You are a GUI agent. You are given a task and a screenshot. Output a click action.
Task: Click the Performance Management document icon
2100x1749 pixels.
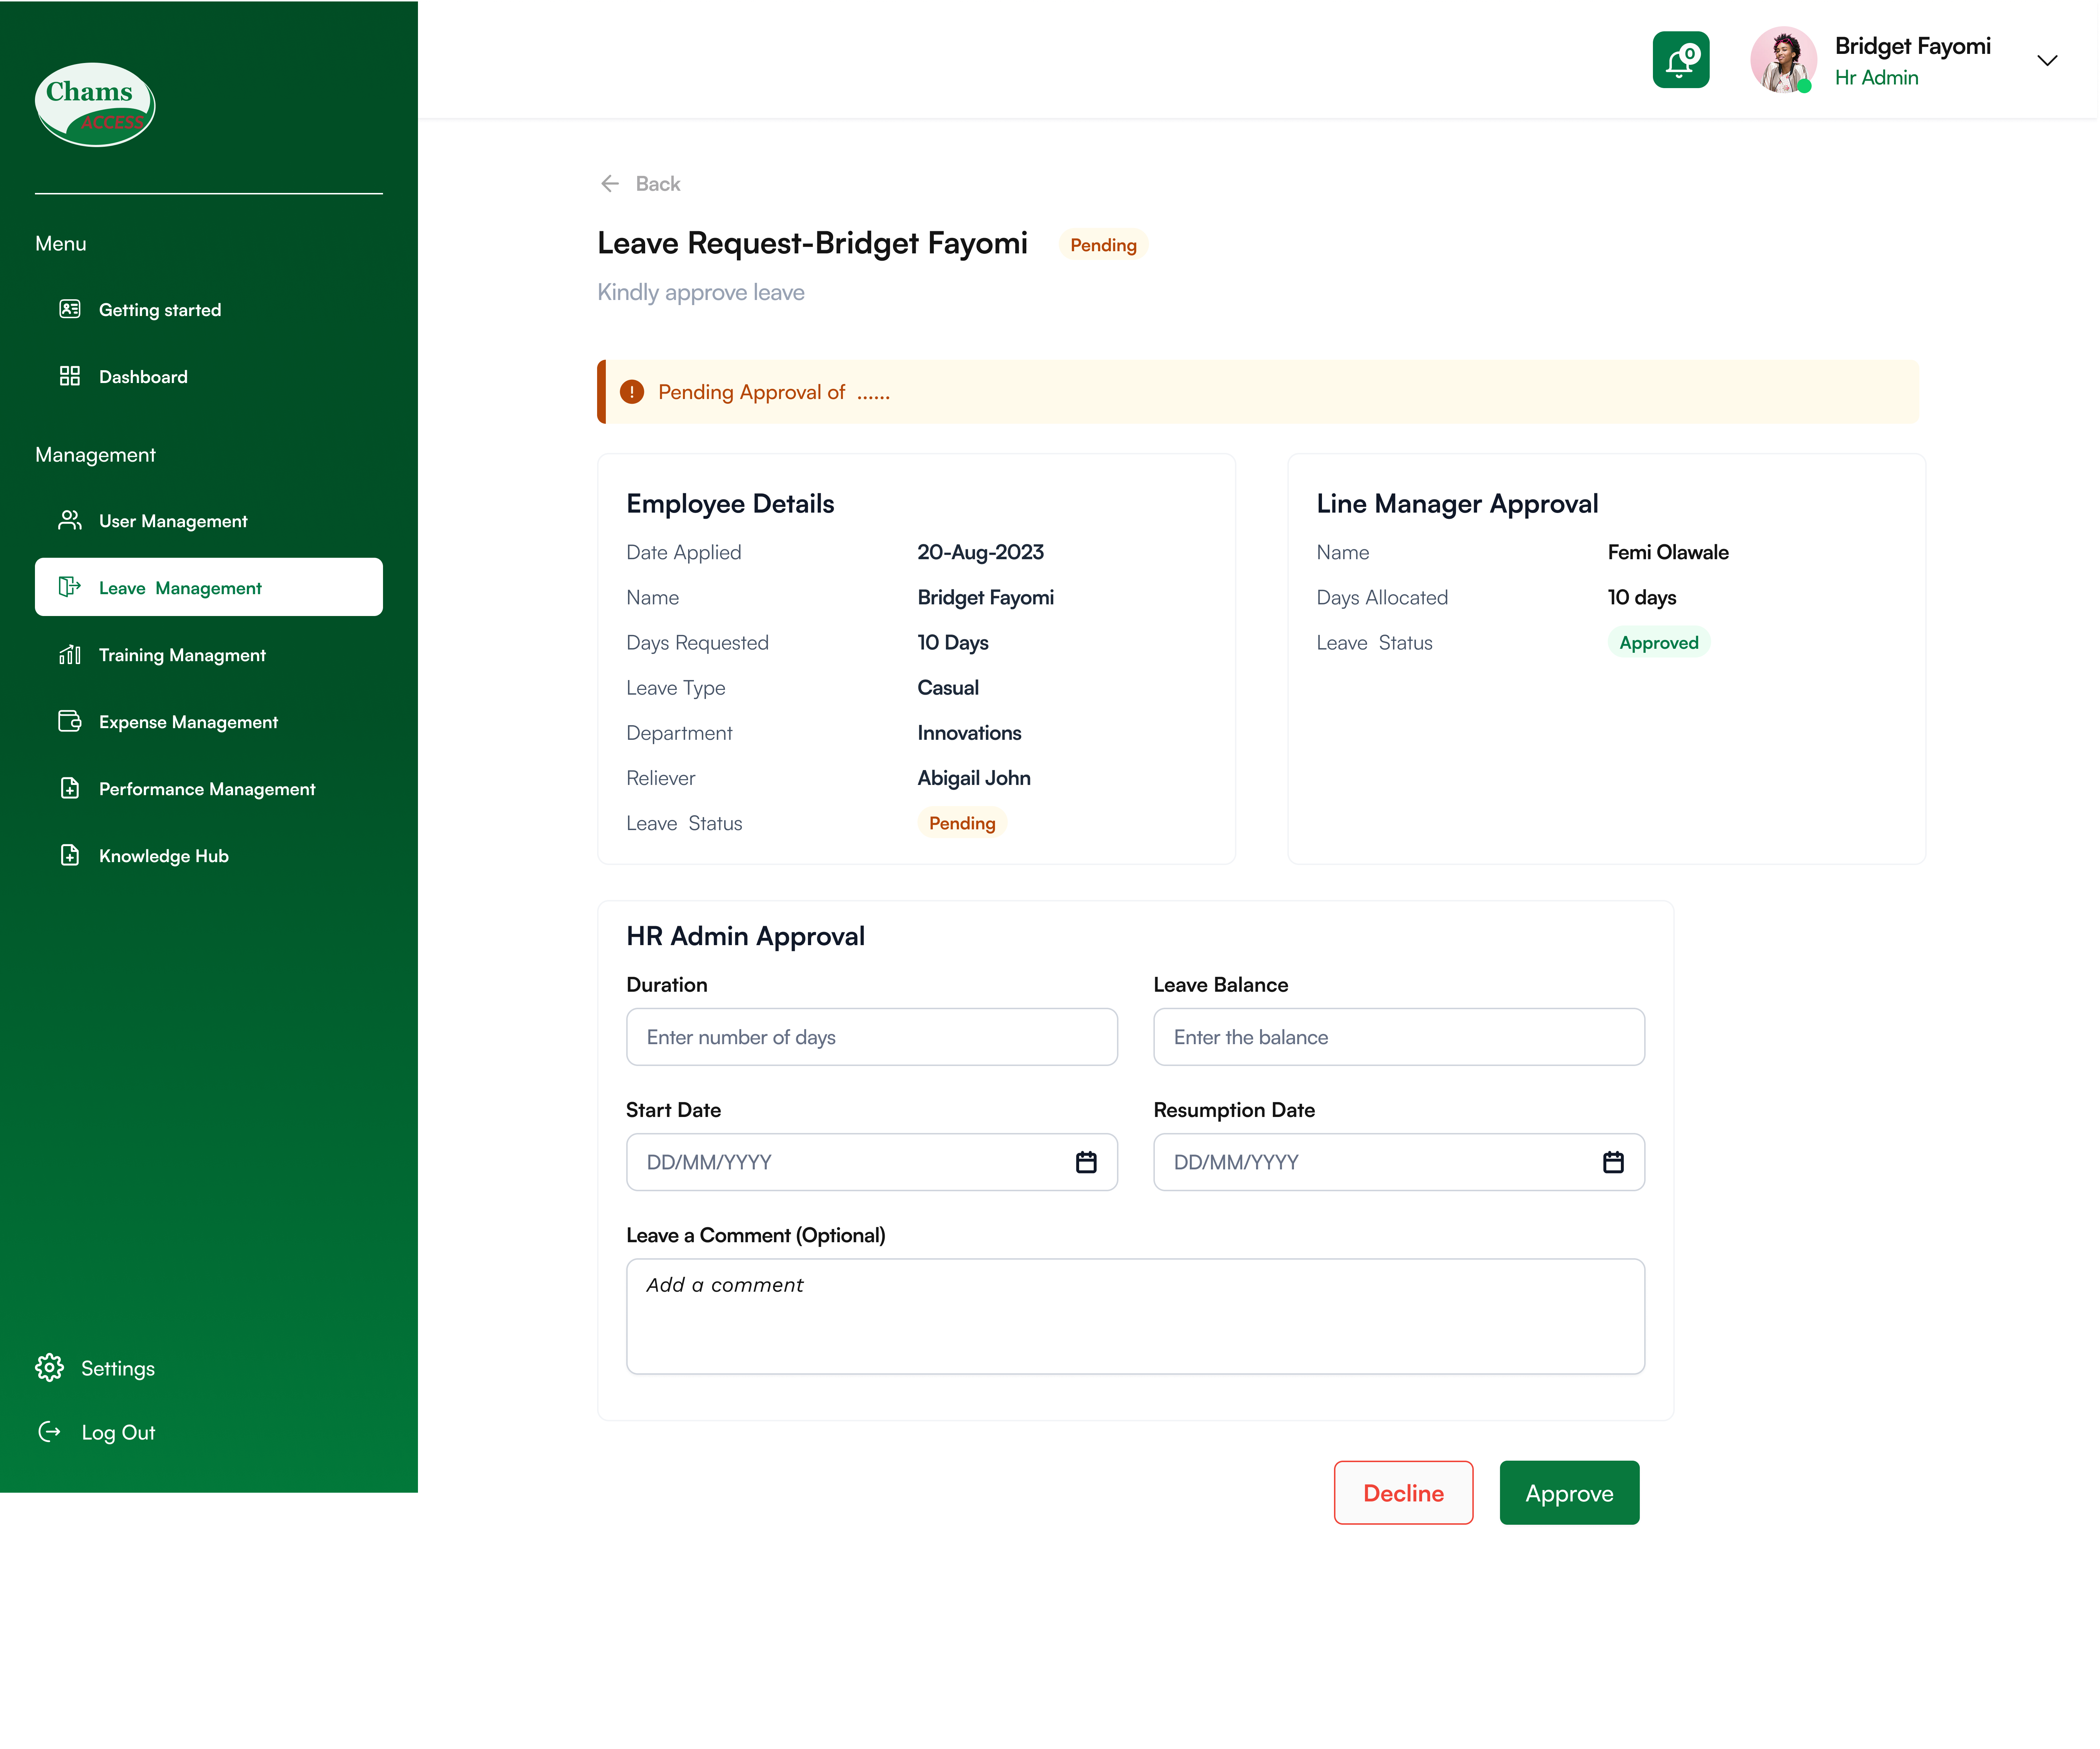point(70,788)
